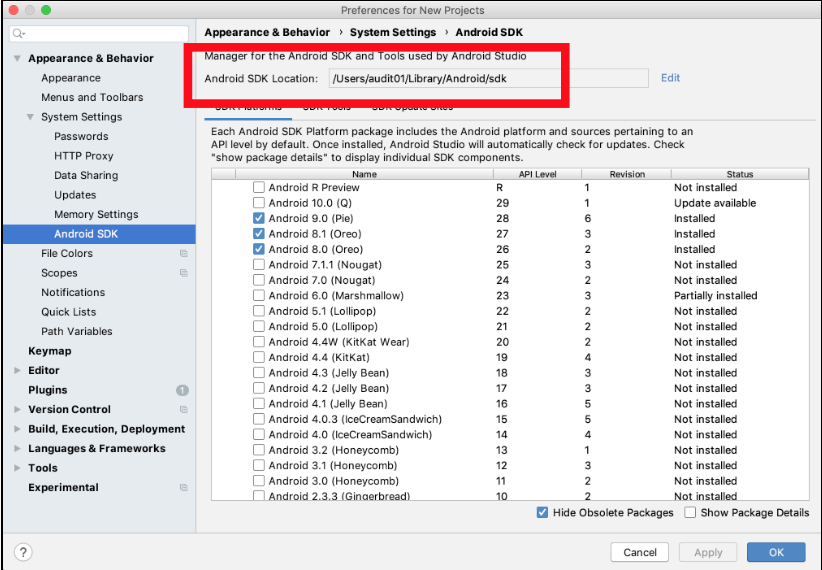This screenshot has height=570, width=822.
Task: Sort by the Status column header
Action: (x=740, y=174)
